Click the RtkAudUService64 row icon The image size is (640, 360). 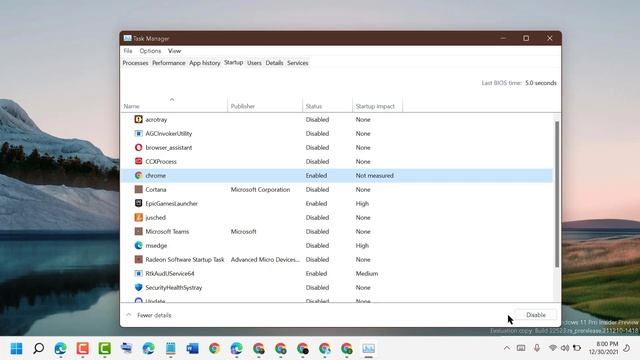(138, 273)
